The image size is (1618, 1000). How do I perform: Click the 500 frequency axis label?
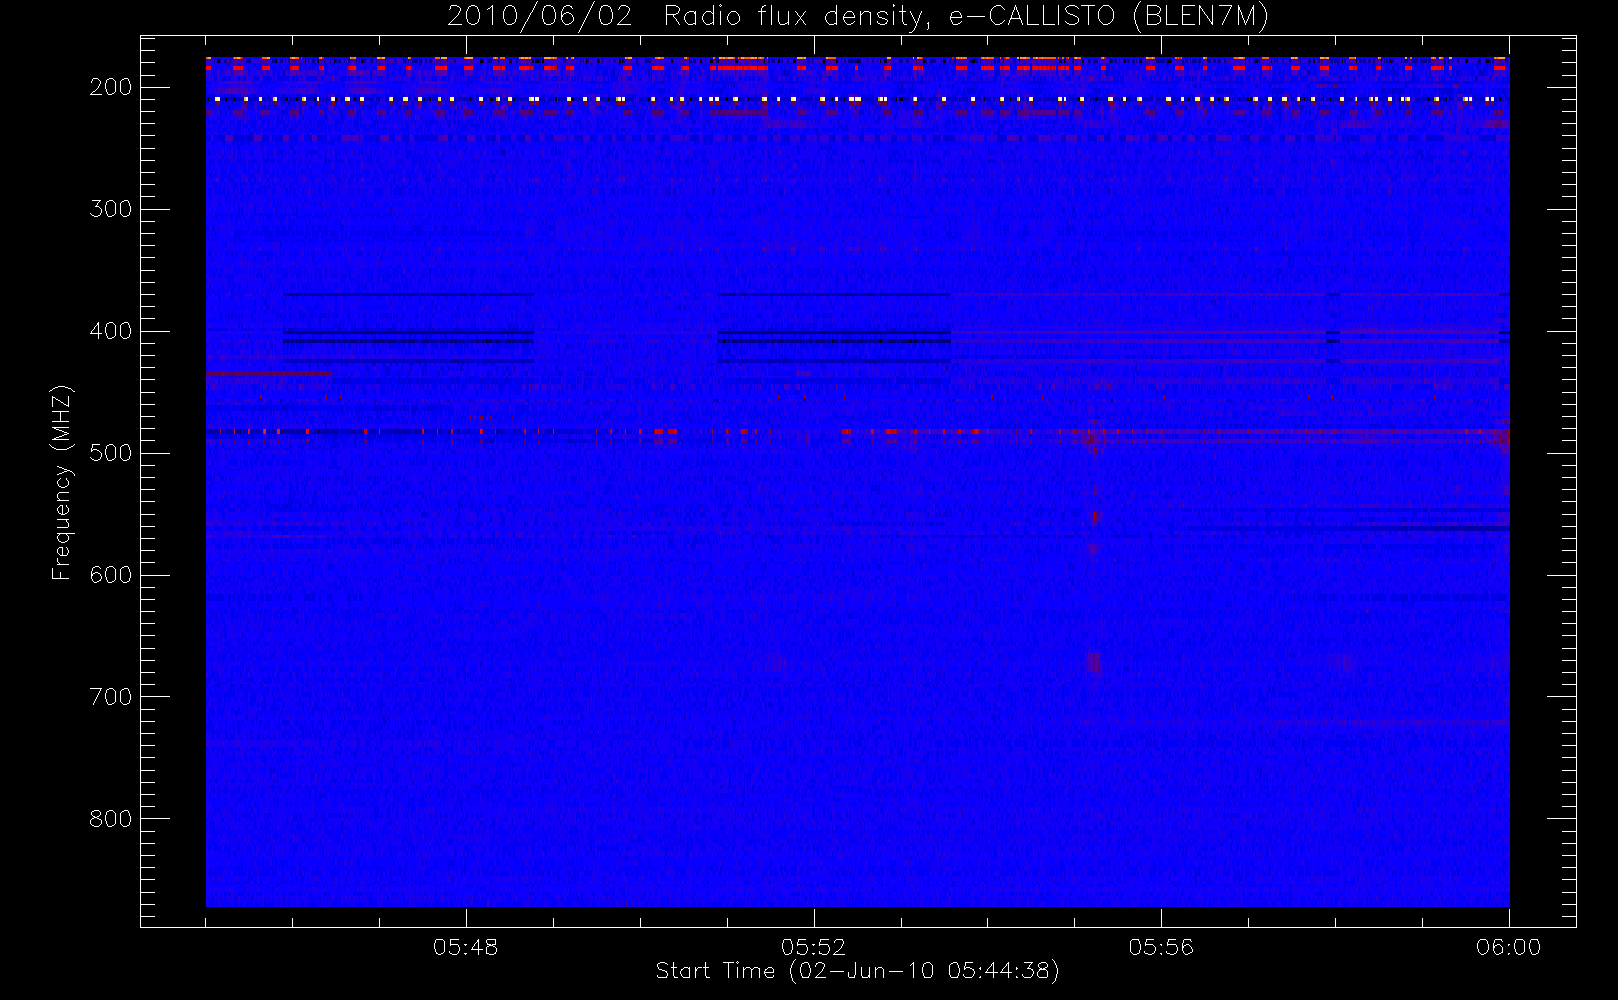tap(111, 453)
